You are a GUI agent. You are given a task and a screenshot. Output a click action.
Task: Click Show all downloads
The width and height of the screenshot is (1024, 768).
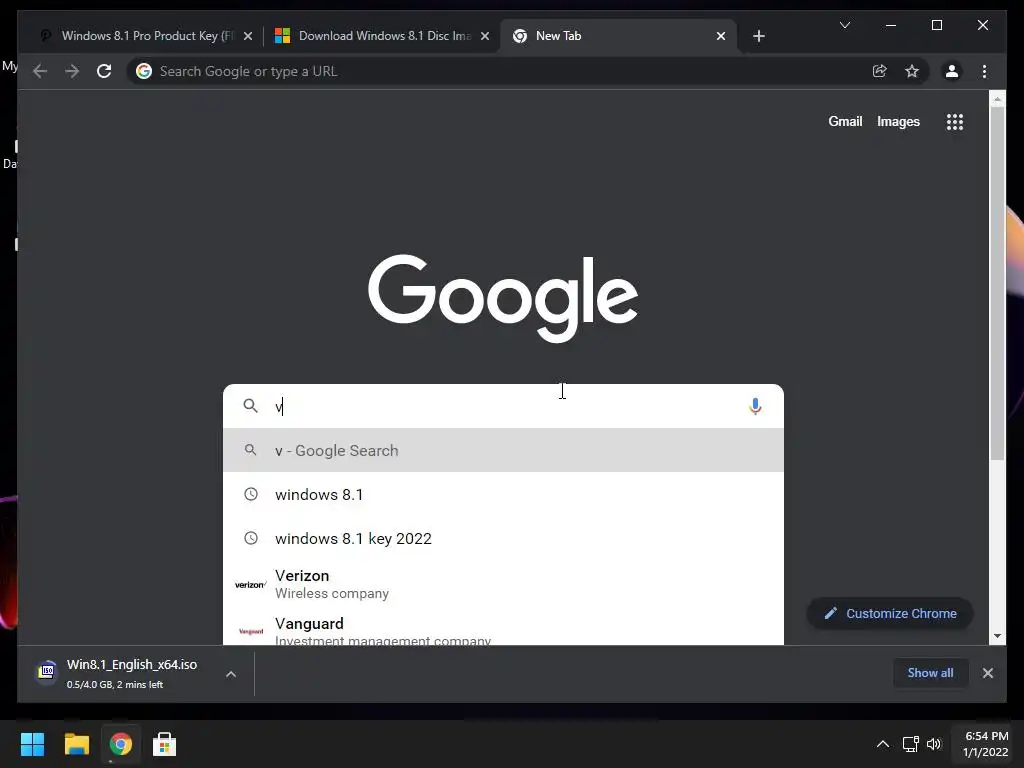pyautogui.click(x=930, y=673)
